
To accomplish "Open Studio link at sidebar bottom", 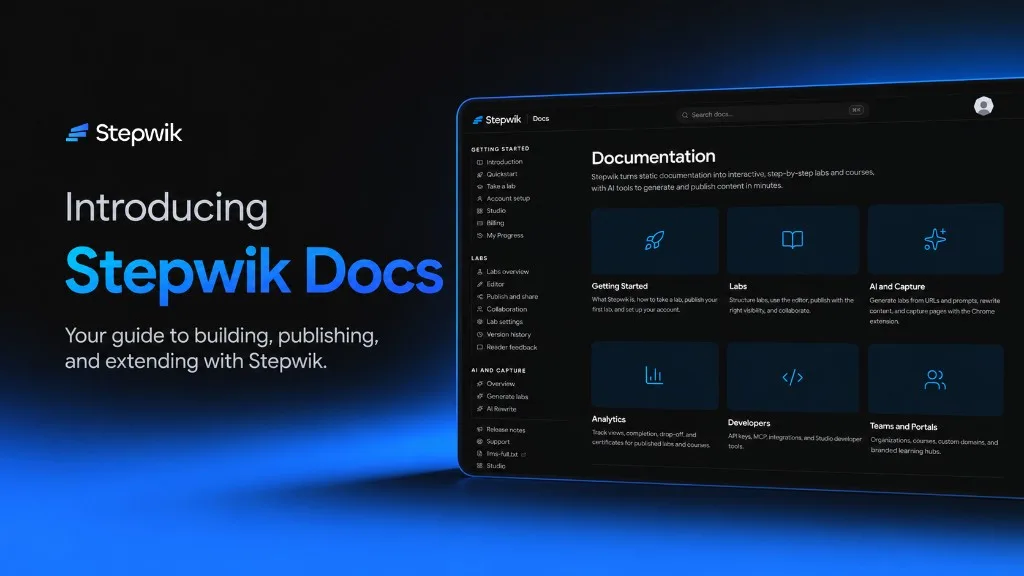I will click(x=496, y=466).
